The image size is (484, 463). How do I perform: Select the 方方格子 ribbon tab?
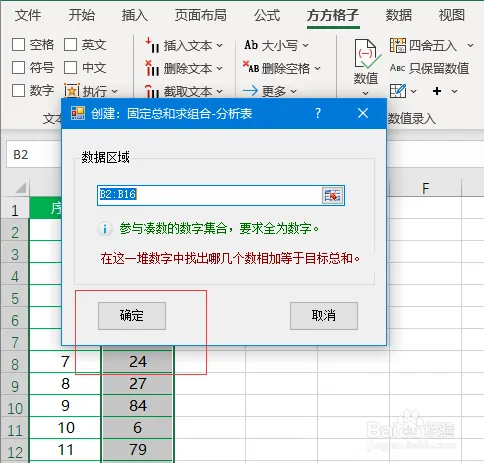point(333,15)
